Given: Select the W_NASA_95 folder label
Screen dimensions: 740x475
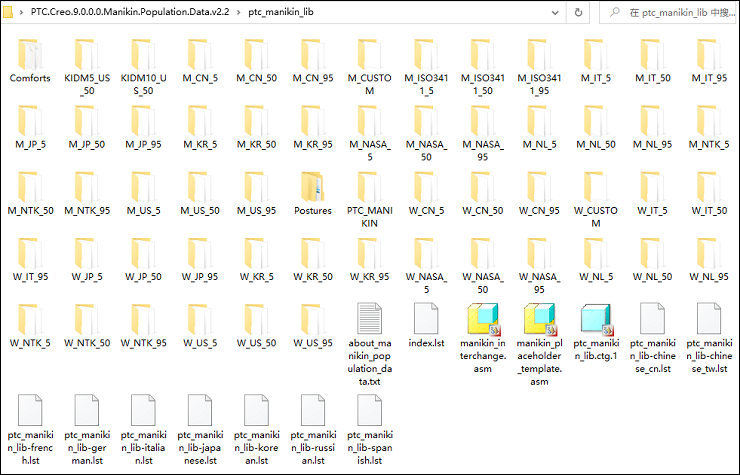Looking at the screenshot, I should [x=539, y=283].
